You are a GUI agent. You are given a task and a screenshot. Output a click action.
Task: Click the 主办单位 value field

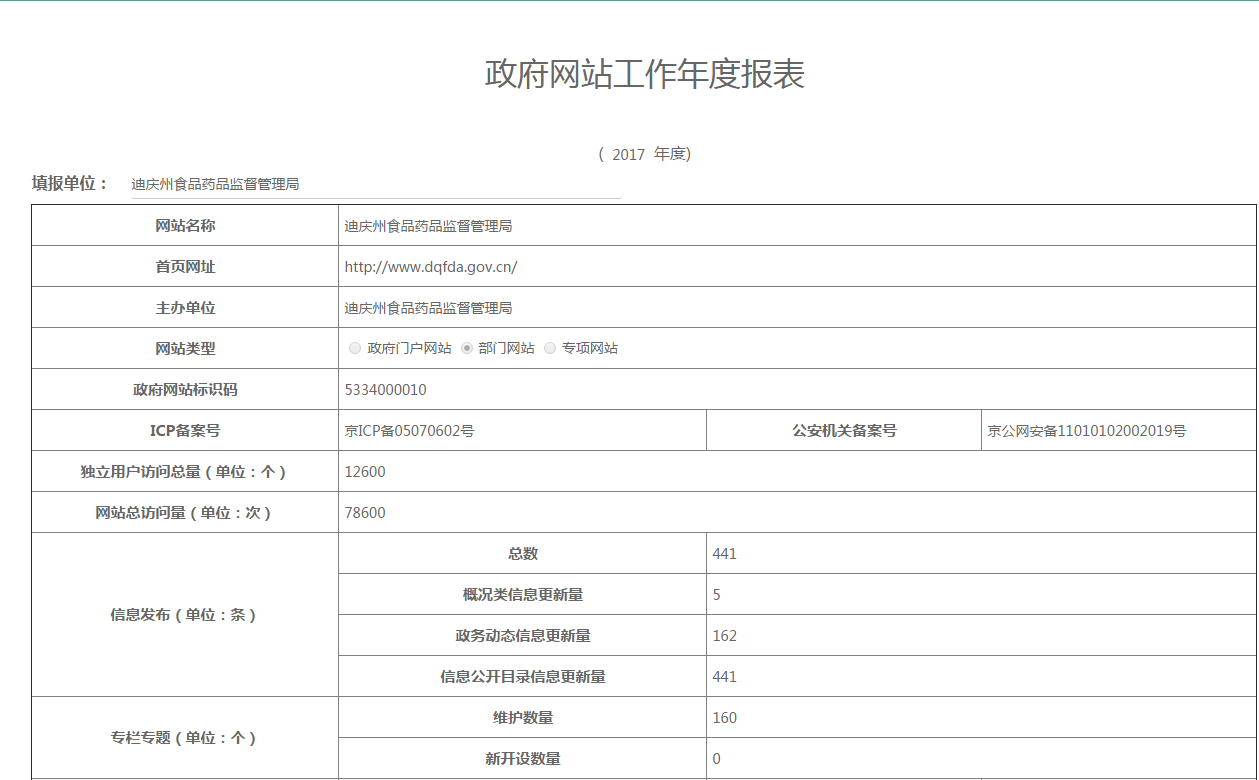point(428,308)
